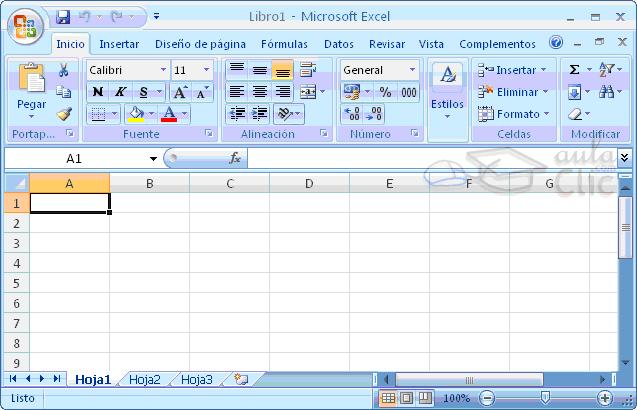
Task: Open the fill down tool
Action: 574,92
